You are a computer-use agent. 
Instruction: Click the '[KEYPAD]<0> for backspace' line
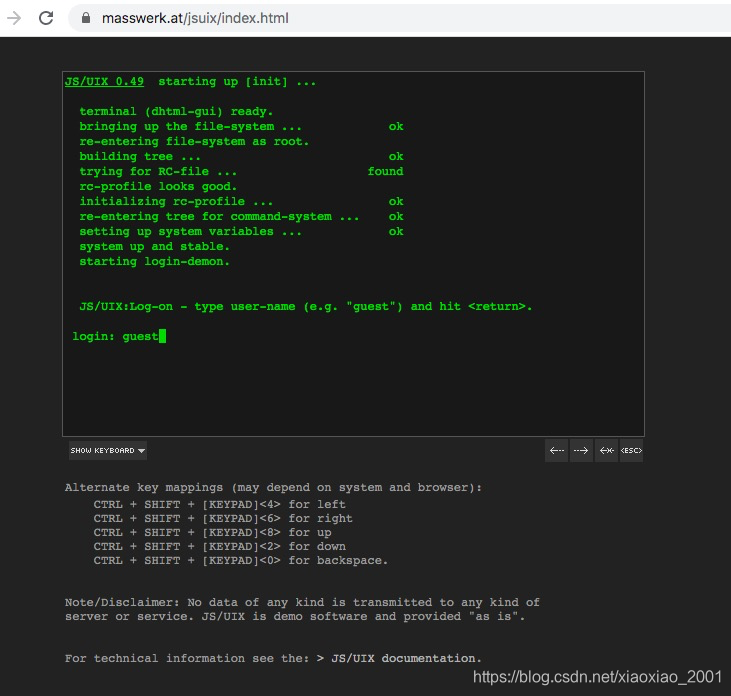tap(241, 560)
